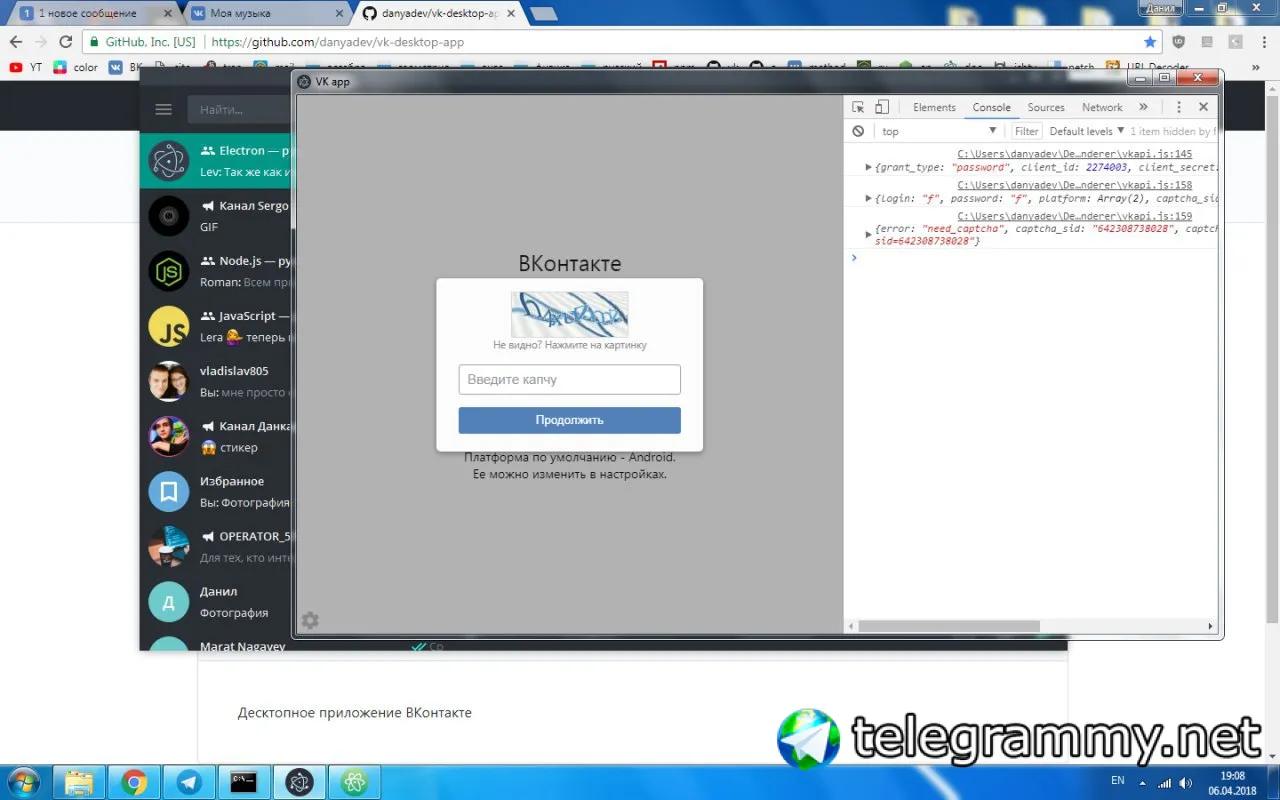Go back in the Chrome browser
Image resolution: width=1280 pixels, height=800 pixels.
click(x=16, y=42)
